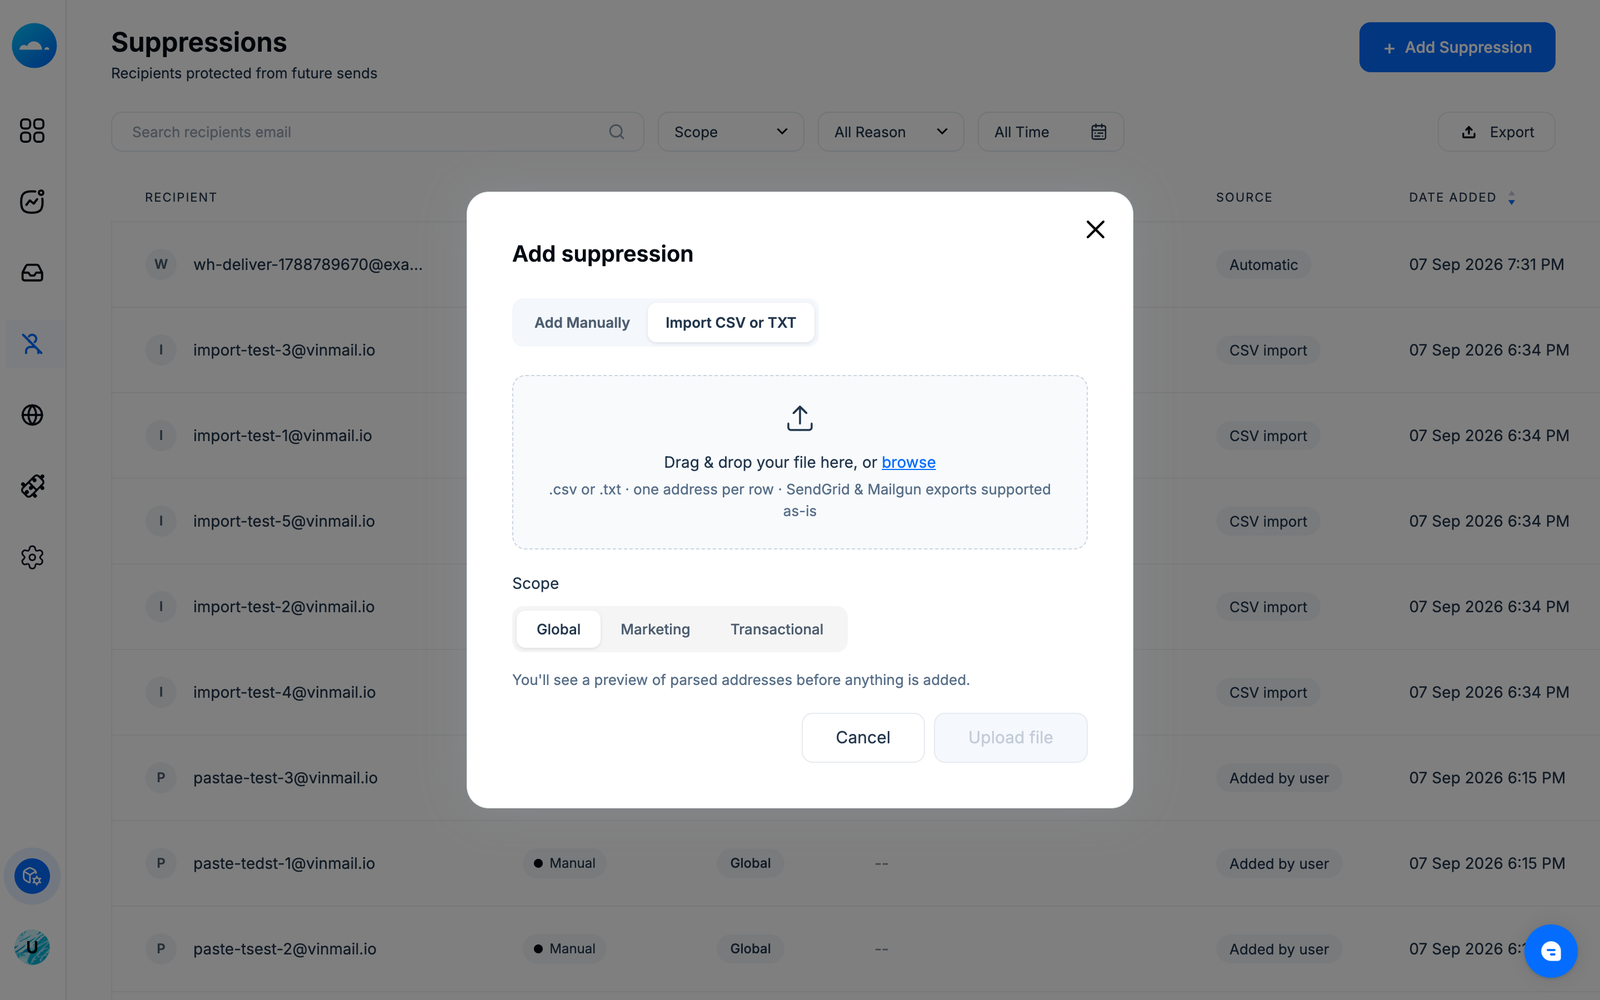The height and width of the screenshot is (1000, 1600).
Task: Open the analytics chart icon in sidebar
Action: [x=32, y=202]
